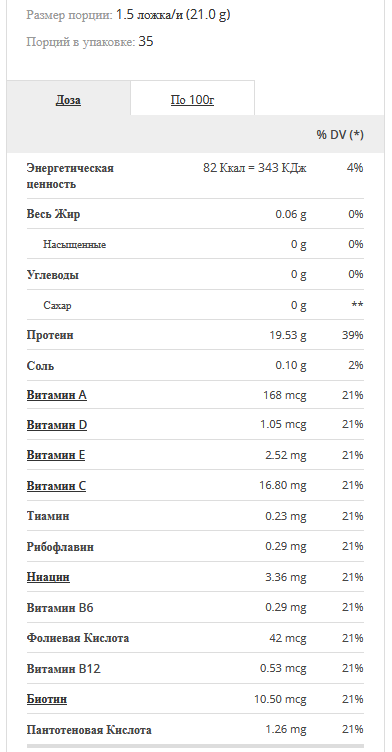Open the Ниацин link
This screenshot has width=392, height=752.
(48, 576)
